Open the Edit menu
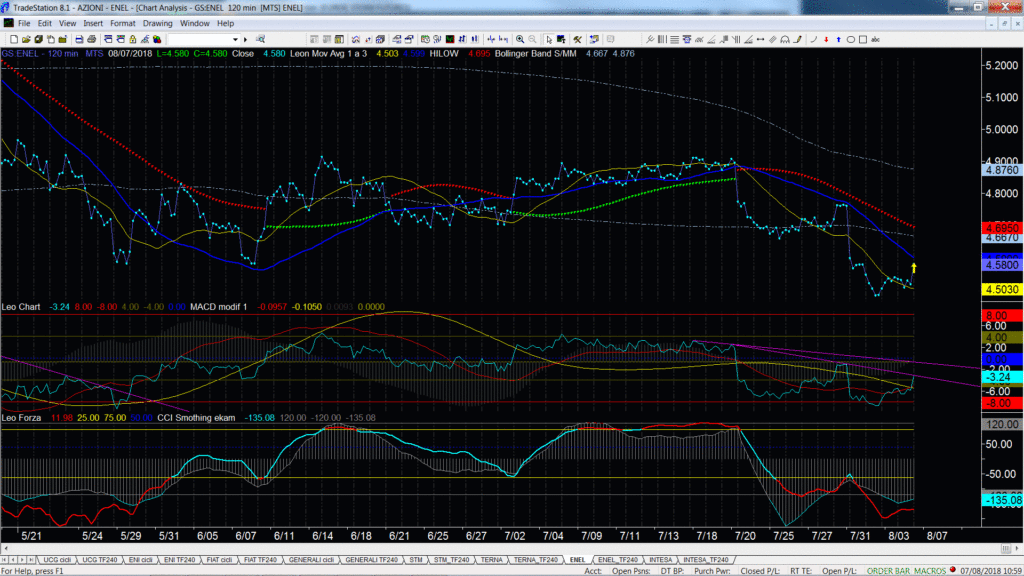This screenshot has height=576, width=1024. [44, 24]
